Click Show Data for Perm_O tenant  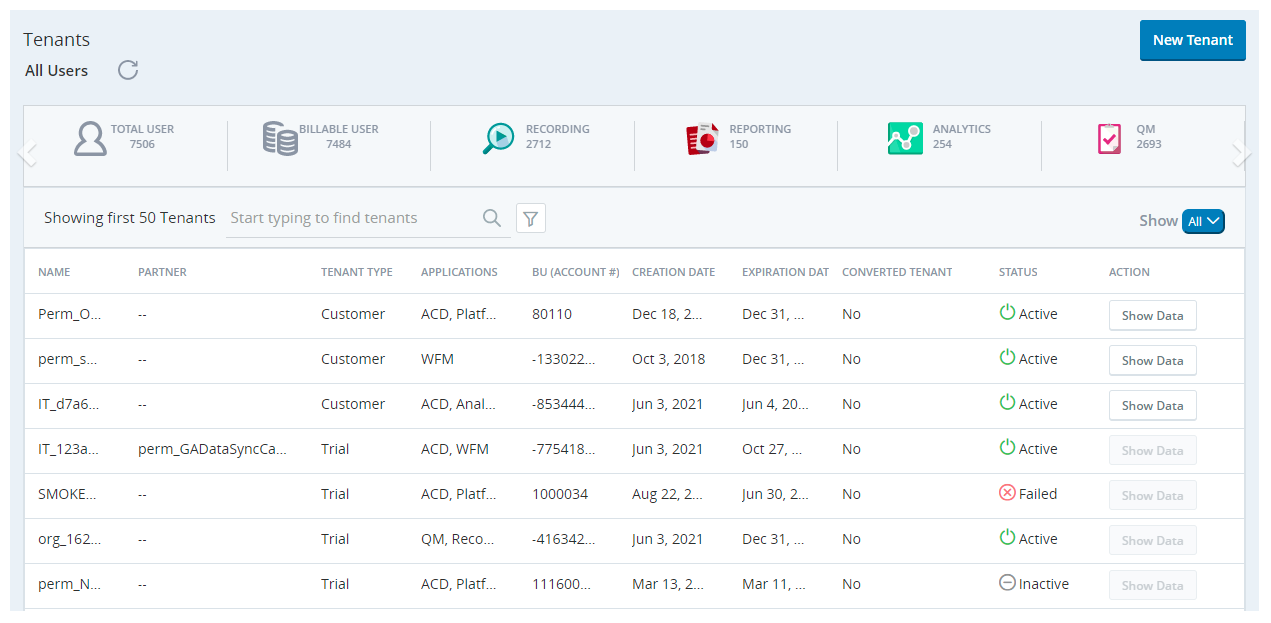click(1152, 315)
